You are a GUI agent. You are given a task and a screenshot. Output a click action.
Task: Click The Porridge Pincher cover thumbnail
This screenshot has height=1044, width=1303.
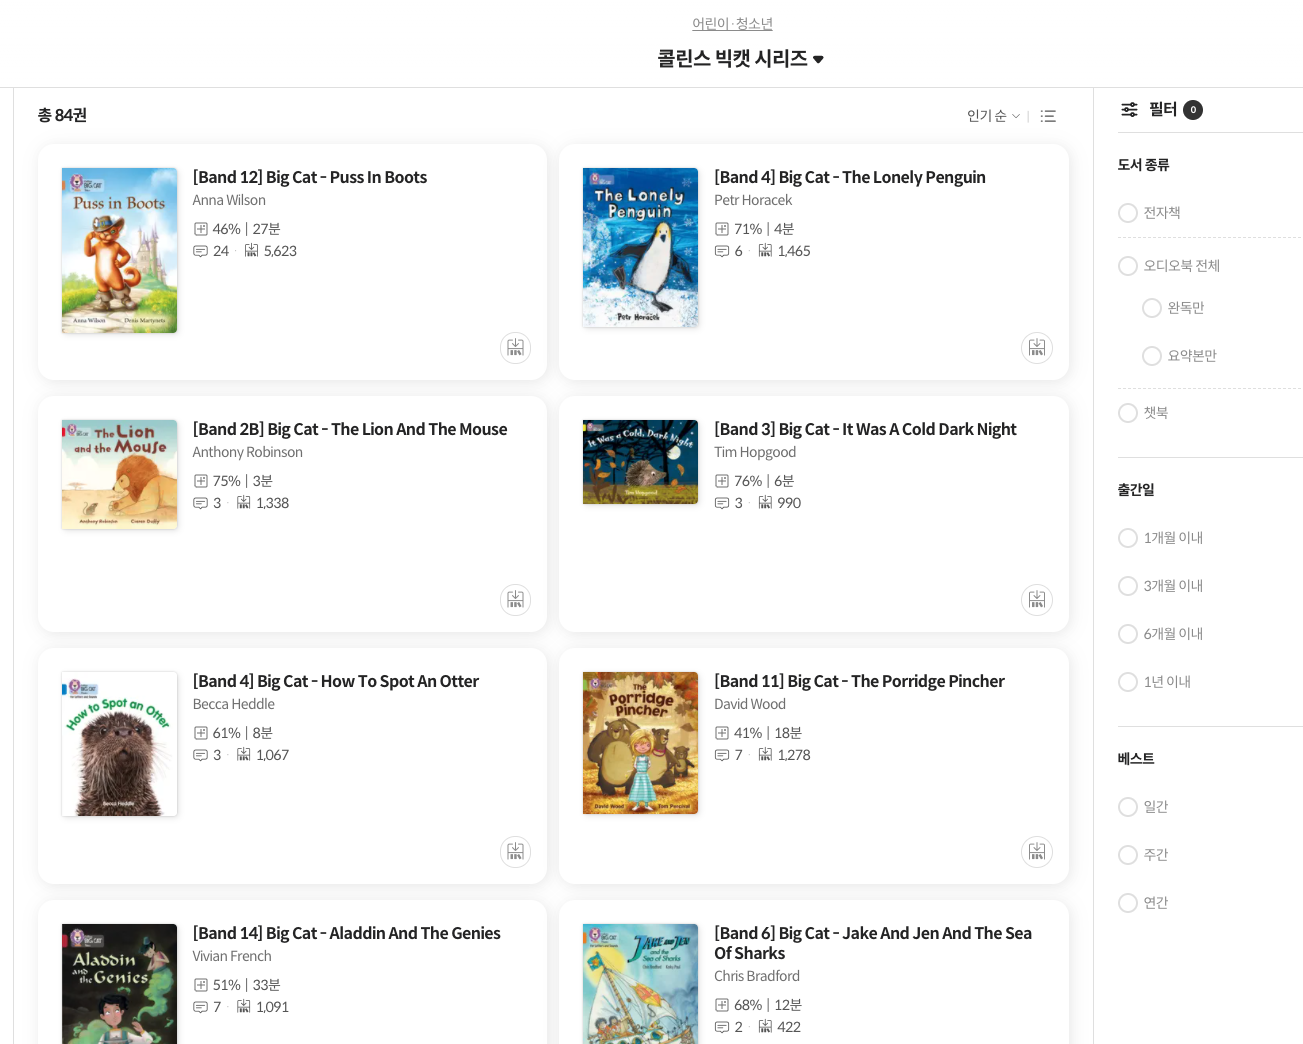tap(640, 743)
